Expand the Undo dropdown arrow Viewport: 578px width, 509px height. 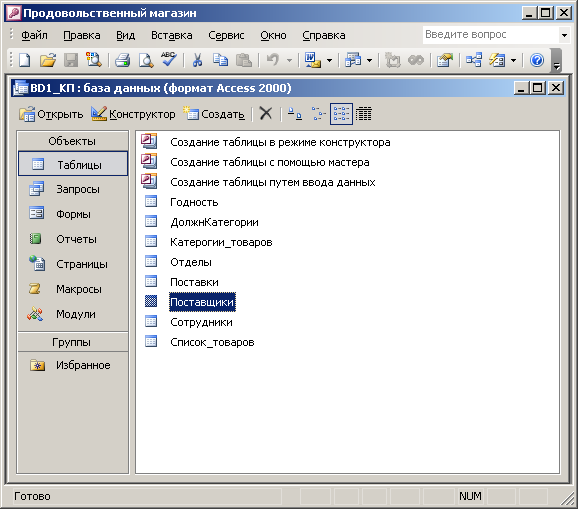click(x=289, y=60)
